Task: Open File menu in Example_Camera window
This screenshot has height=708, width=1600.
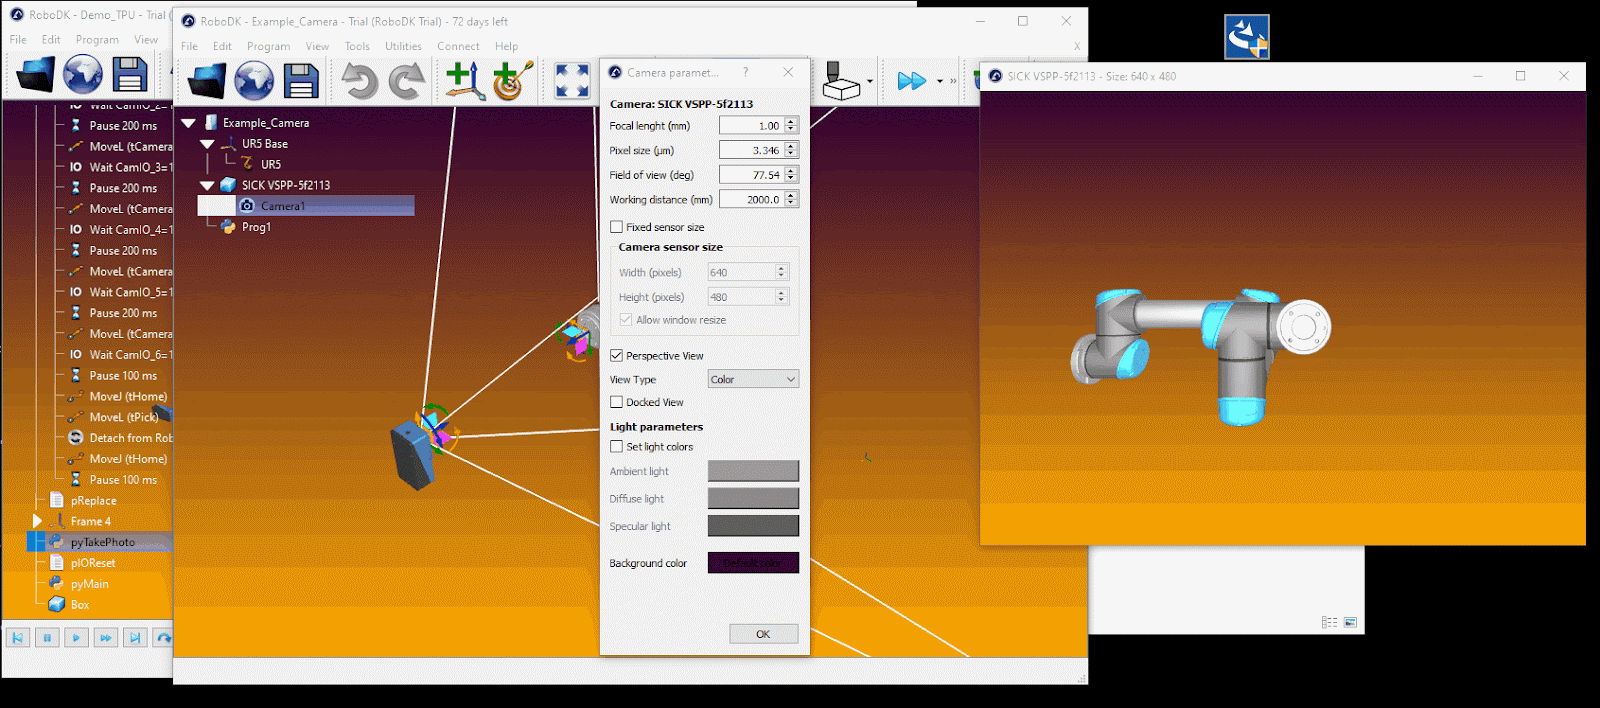Action: click(x=189, y=46)
